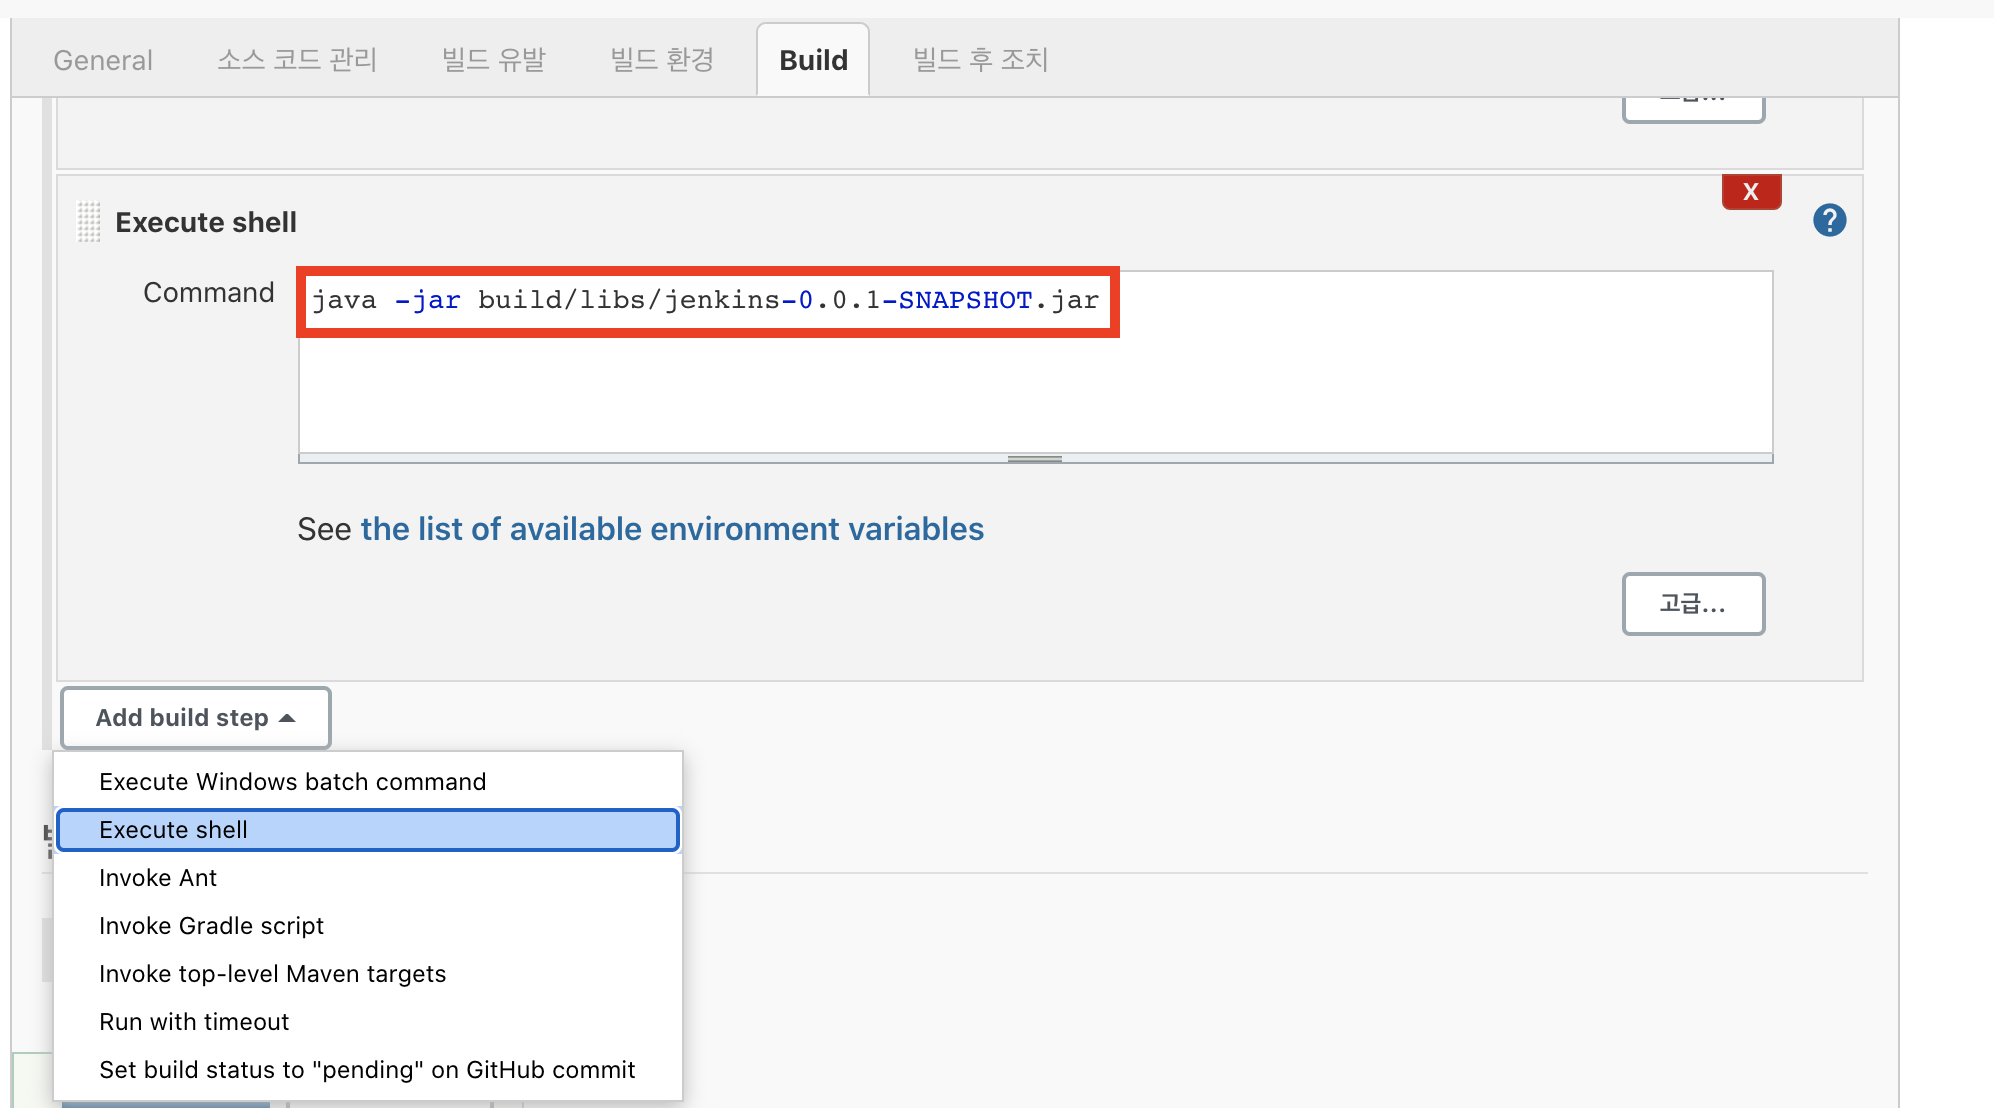Screen dimensions: 1994x1108
Task: Go to the 빌드 유발 tab
Action: 494,60
